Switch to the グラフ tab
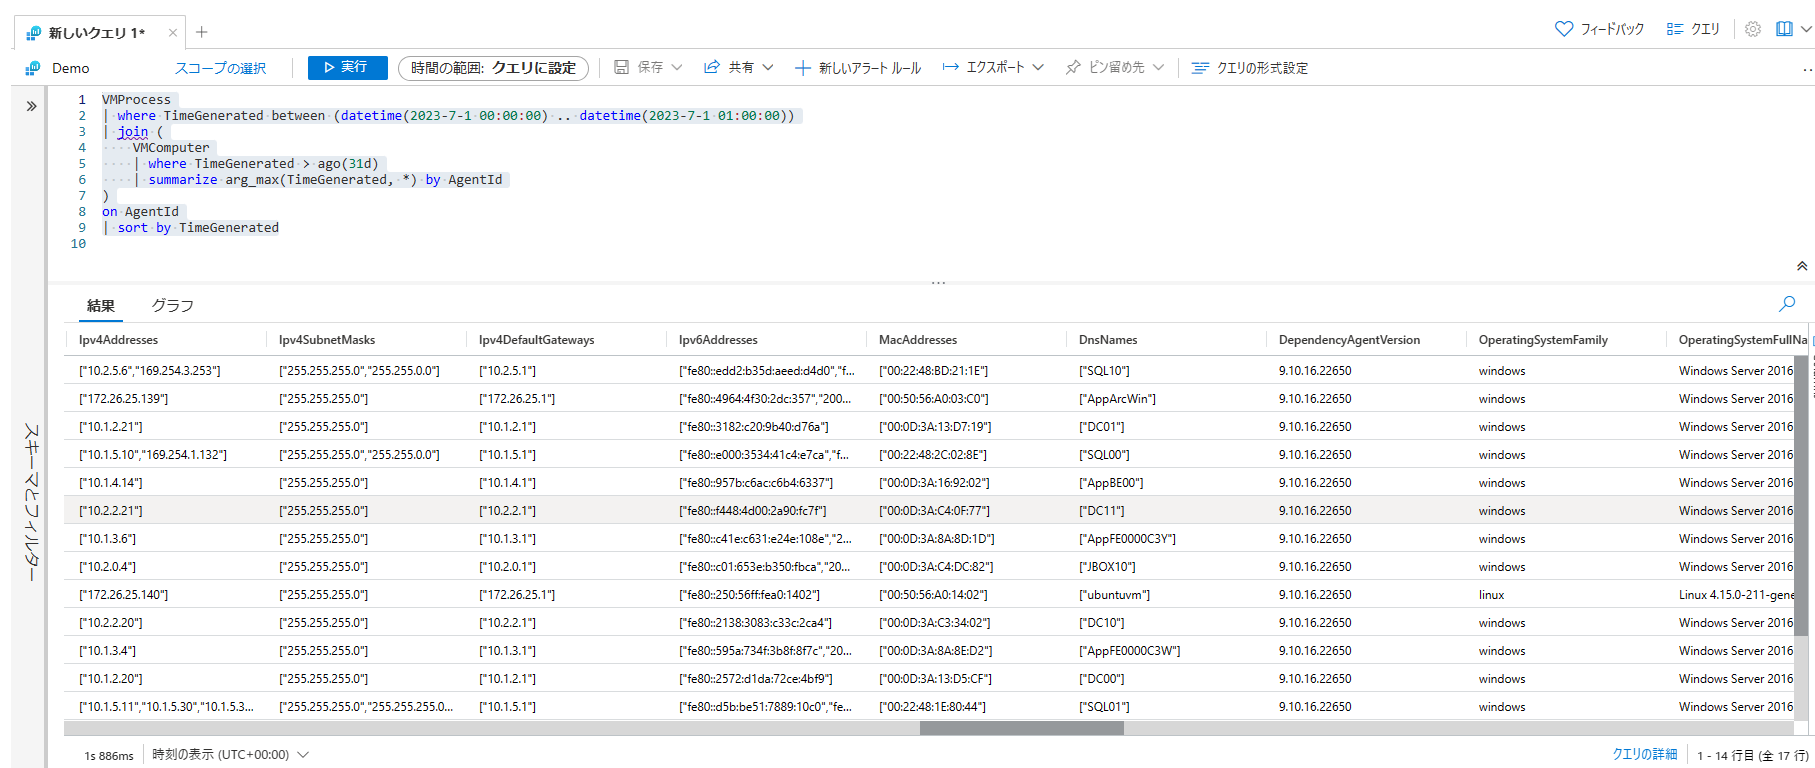 pyautogui.click(x=172, y=306)
